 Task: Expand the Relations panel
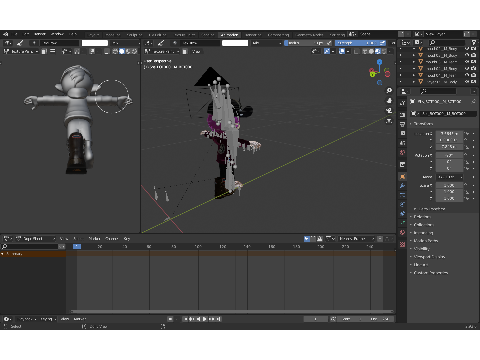[x=422, y=217]
